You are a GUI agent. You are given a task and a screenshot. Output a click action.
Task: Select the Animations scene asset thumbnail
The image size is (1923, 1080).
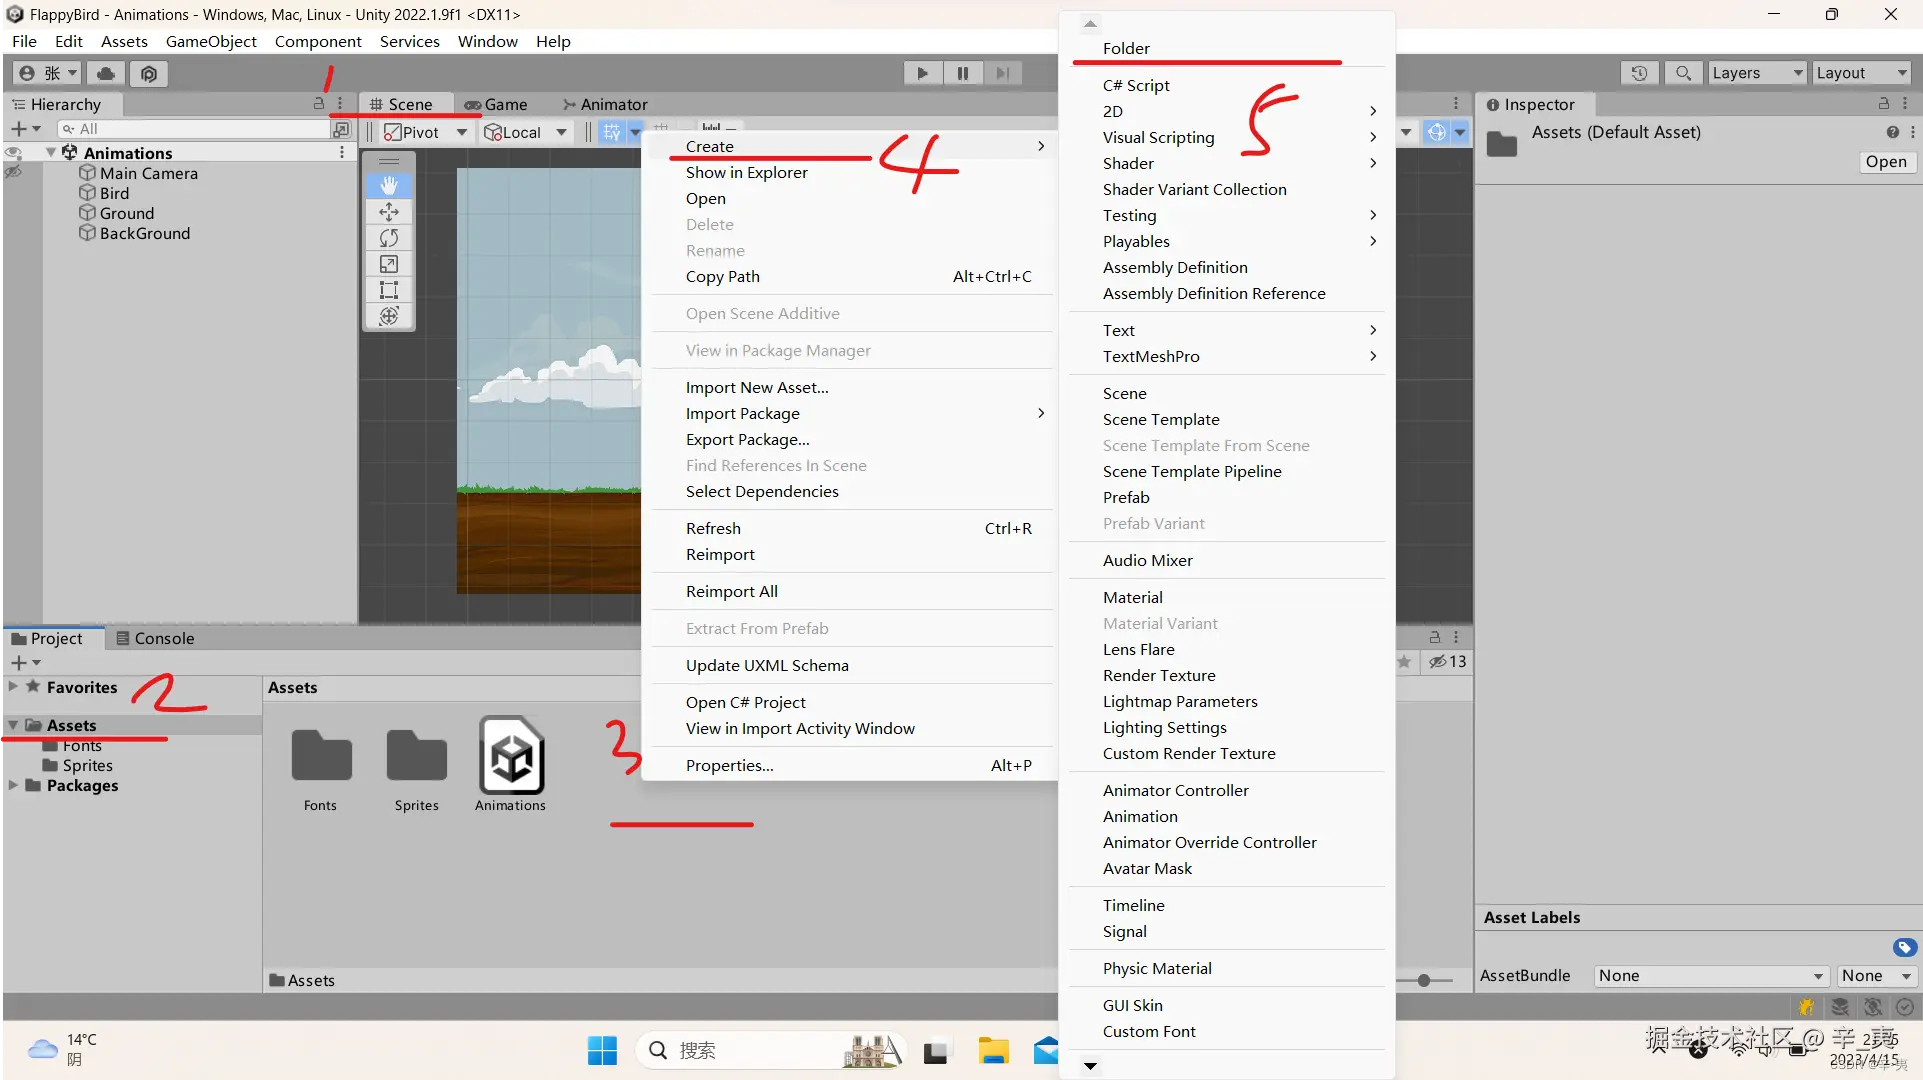pyautogui.click(x=511, y=756)
